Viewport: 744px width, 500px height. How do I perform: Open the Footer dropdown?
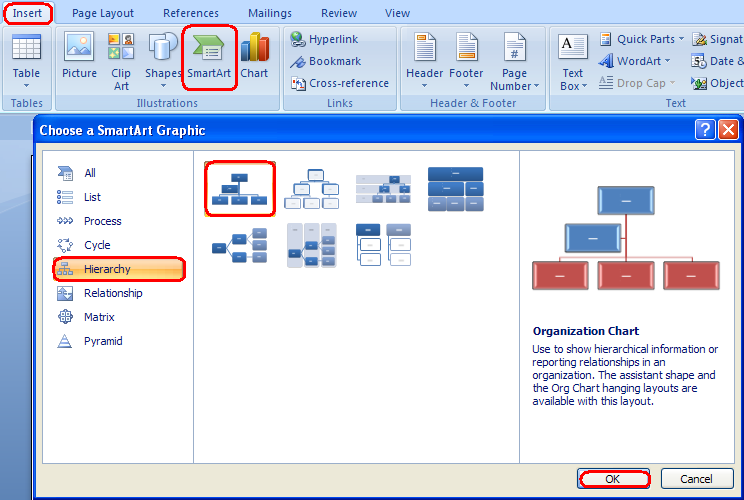point(466,61)
